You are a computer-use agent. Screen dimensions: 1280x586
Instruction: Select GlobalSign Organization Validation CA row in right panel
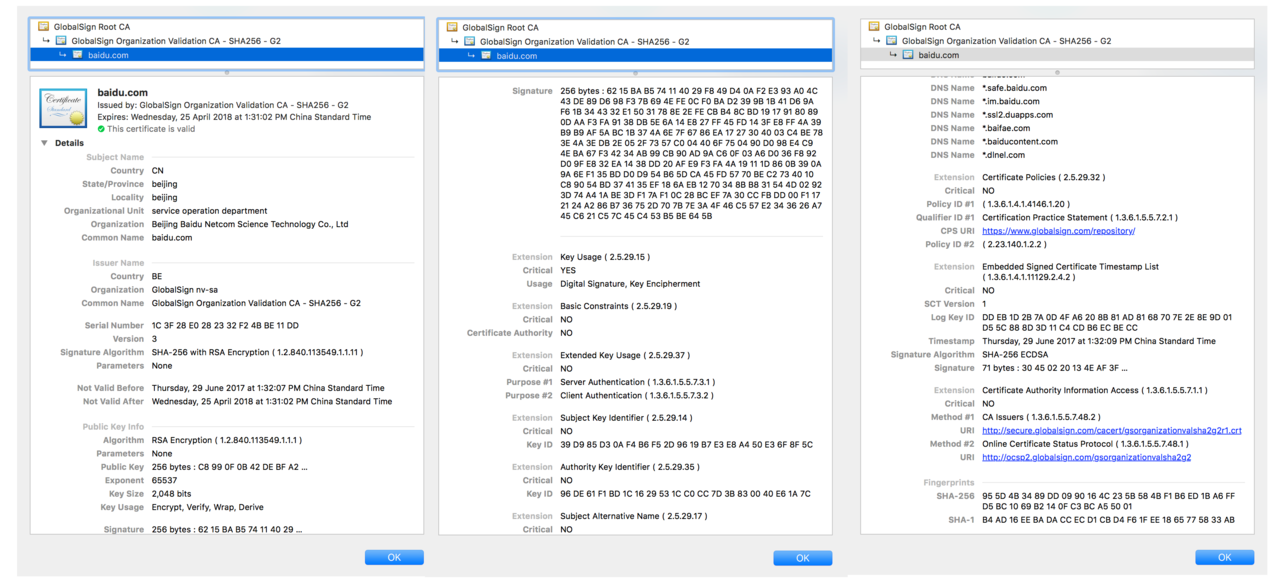coord(1058,41)
